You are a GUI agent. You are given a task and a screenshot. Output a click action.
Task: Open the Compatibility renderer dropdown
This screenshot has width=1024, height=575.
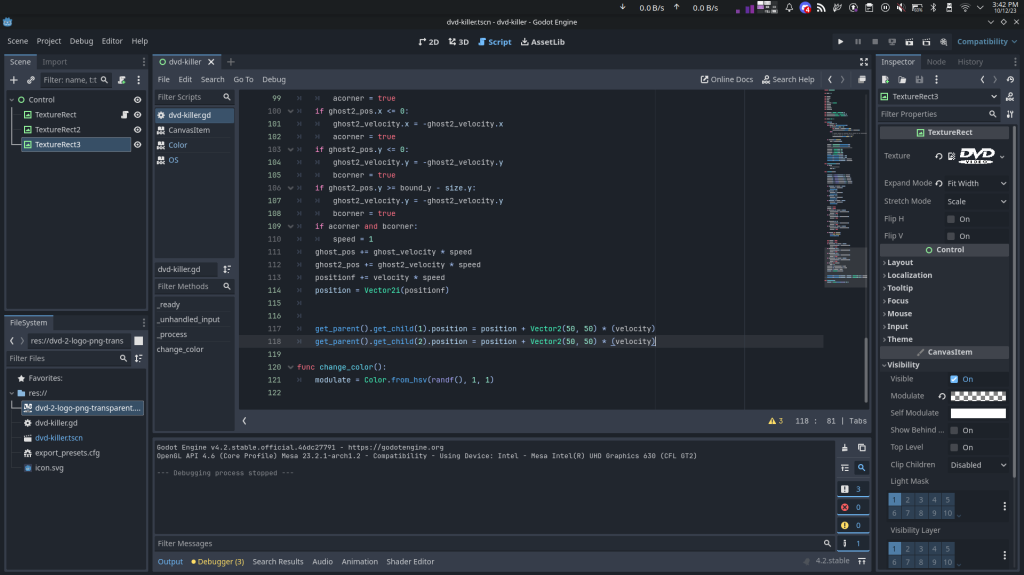click(987, 42)
